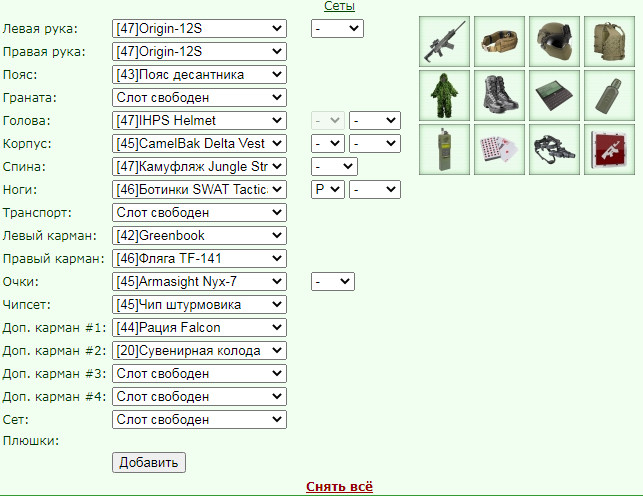Open the Сеты link at top
Viewport: 643px width, 496px height.
pos(339,6)
